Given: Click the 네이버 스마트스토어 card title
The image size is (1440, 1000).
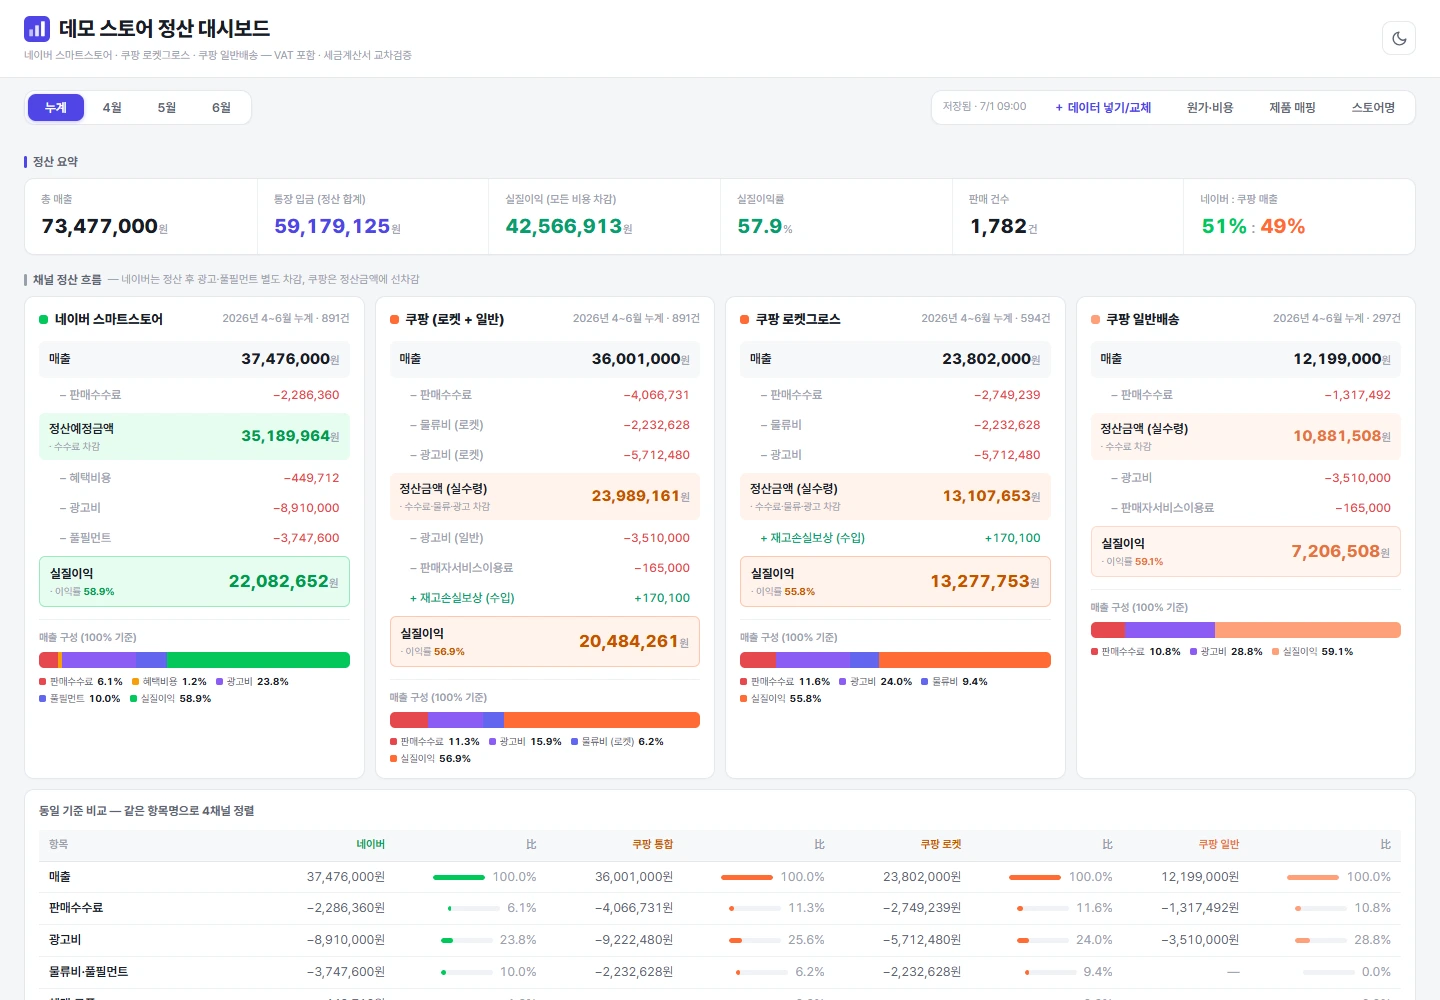Looking at the screenshot, I should 109,319.
